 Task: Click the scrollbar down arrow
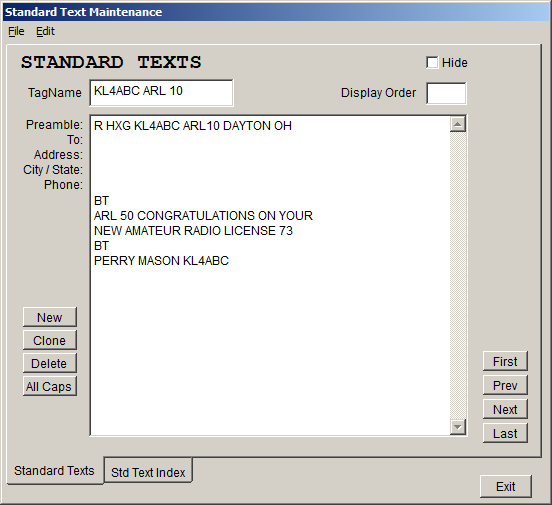[x=458, y=427]
